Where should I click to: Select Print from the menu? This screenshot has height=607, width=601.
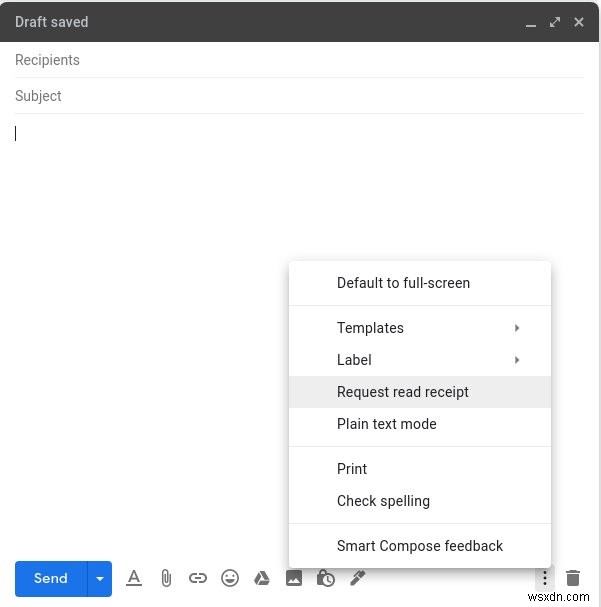click(420, 469)
